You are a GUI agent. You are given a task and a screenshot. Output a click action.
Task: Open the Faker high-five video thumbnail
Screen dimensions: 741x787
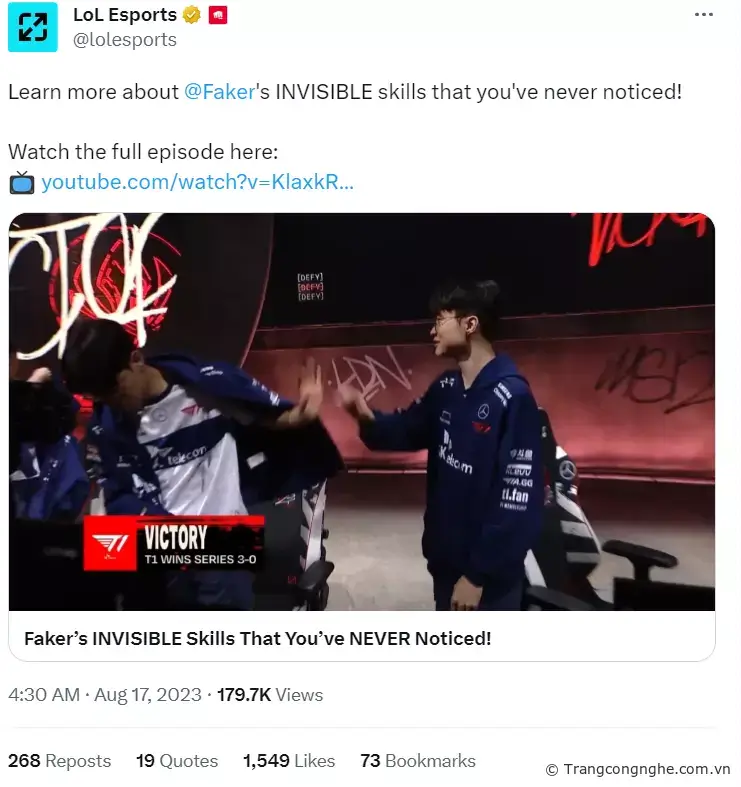(362, 412)
